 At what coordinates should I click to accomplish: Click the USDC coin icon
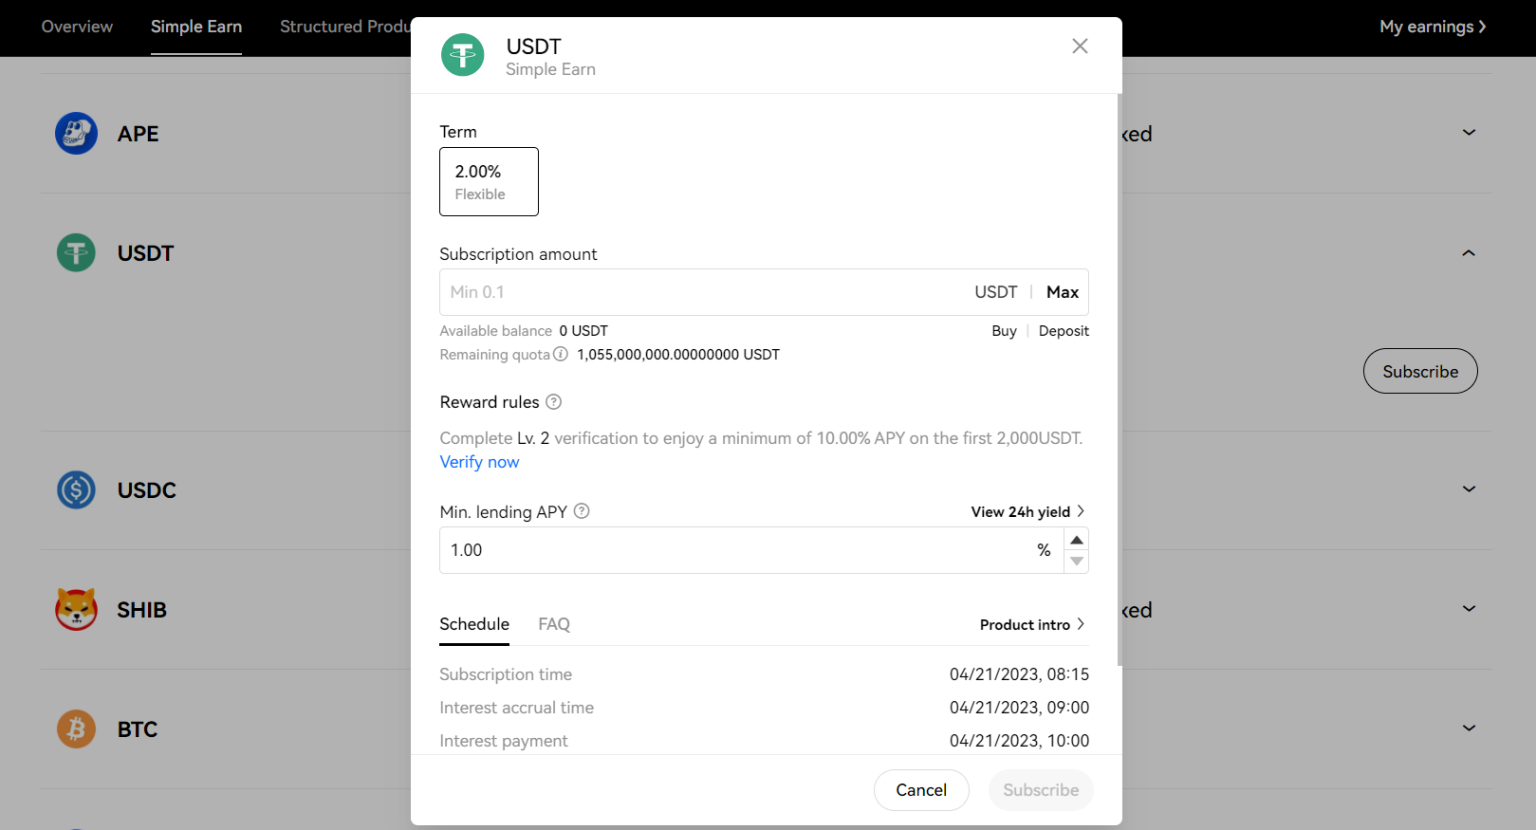click(76, 490)
